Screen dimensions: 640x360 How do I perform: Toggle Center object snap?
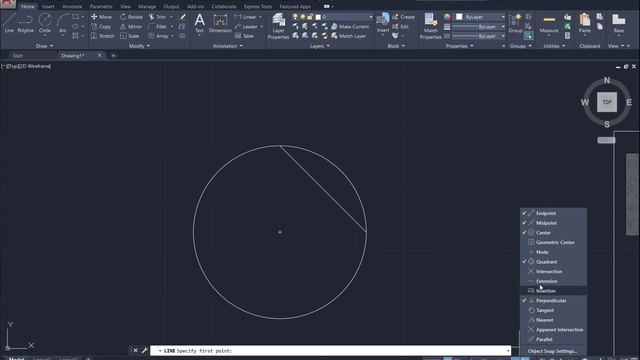[553, 233]
